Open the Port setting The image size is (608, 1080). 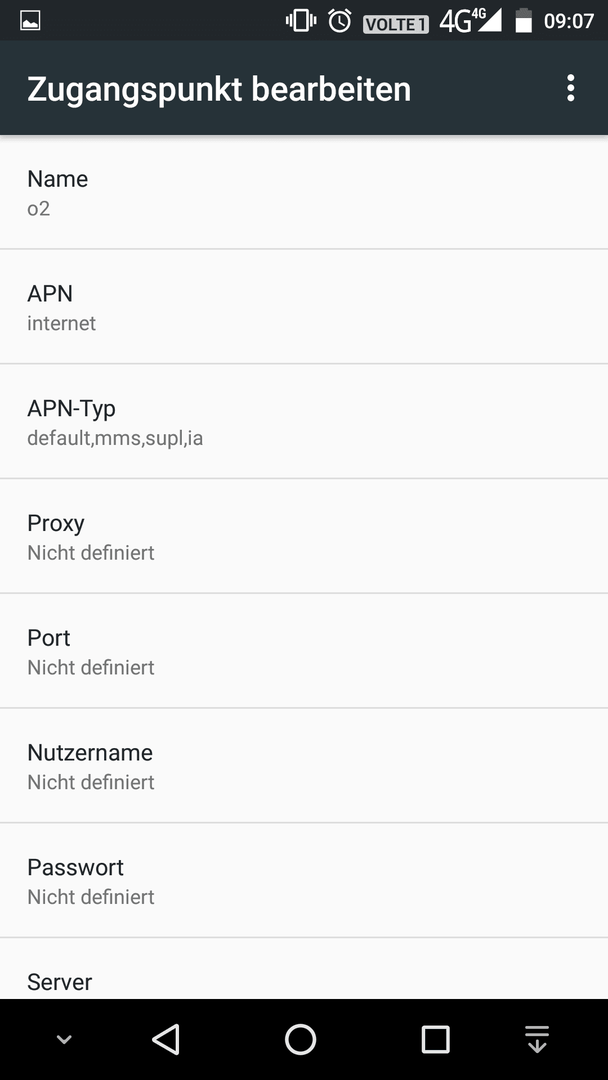pyautogui.click(x=304, y=650)
